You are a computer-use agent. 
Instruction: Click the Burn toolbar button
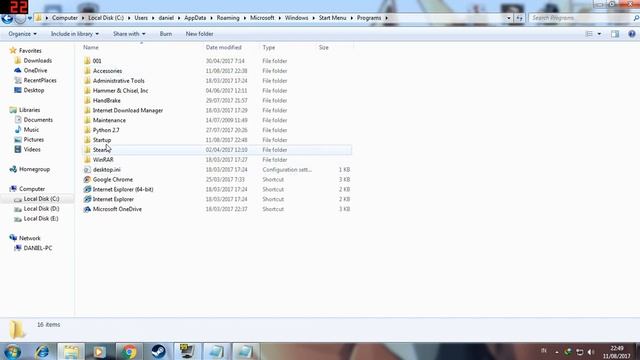point(166,34)
